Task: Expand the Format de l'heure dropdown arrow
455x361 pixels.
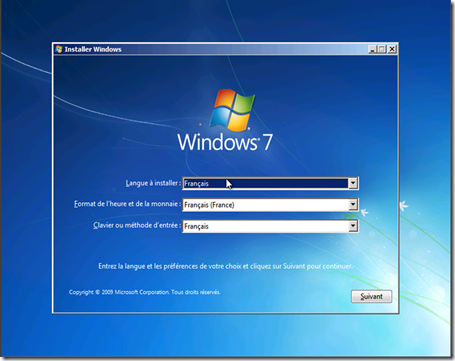Action: coord(353,205)
